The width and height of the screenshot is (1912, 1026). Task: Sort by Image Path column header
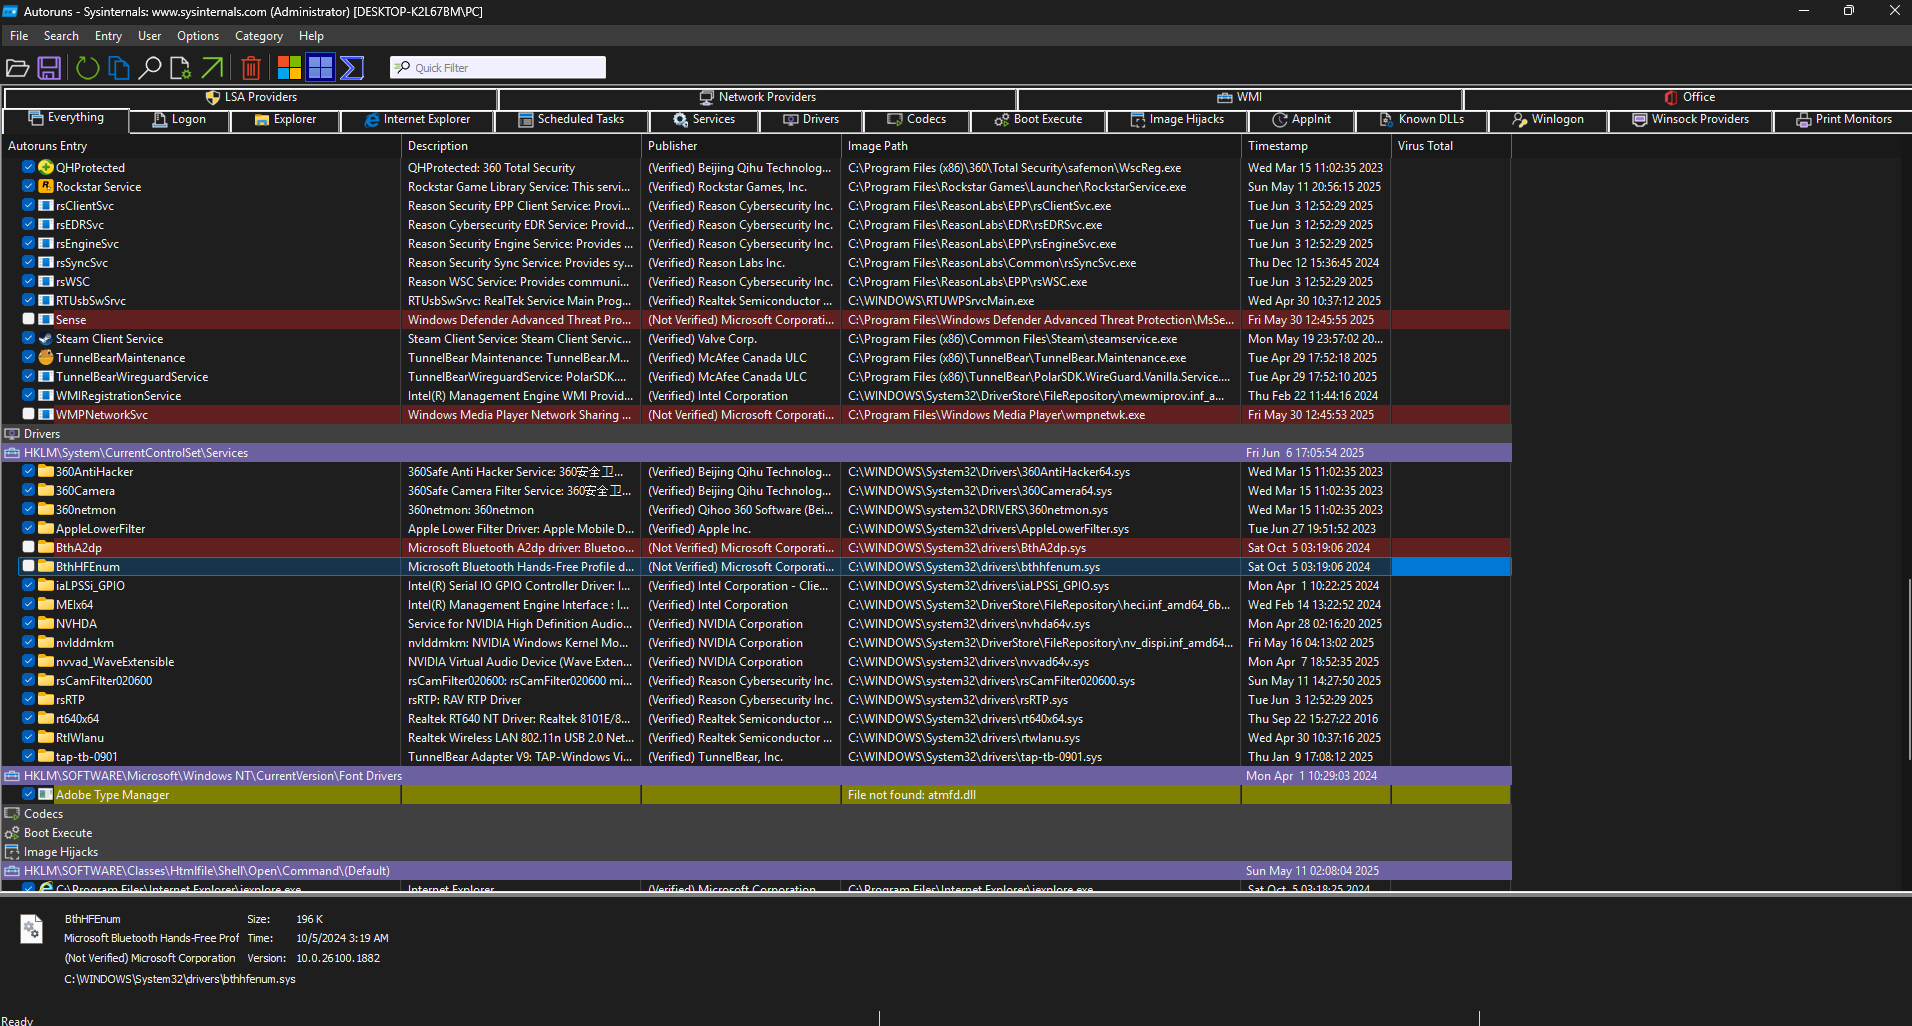(1040, 146)
